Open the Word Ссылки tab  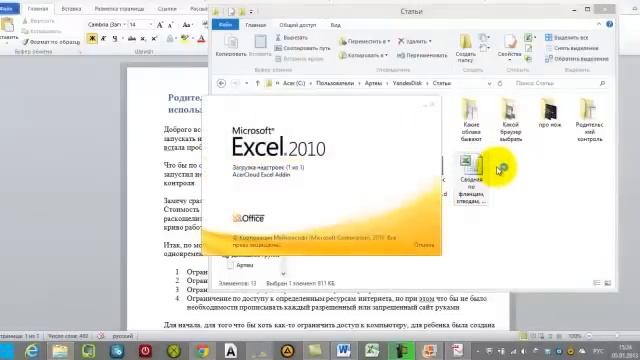click(167, 9)
